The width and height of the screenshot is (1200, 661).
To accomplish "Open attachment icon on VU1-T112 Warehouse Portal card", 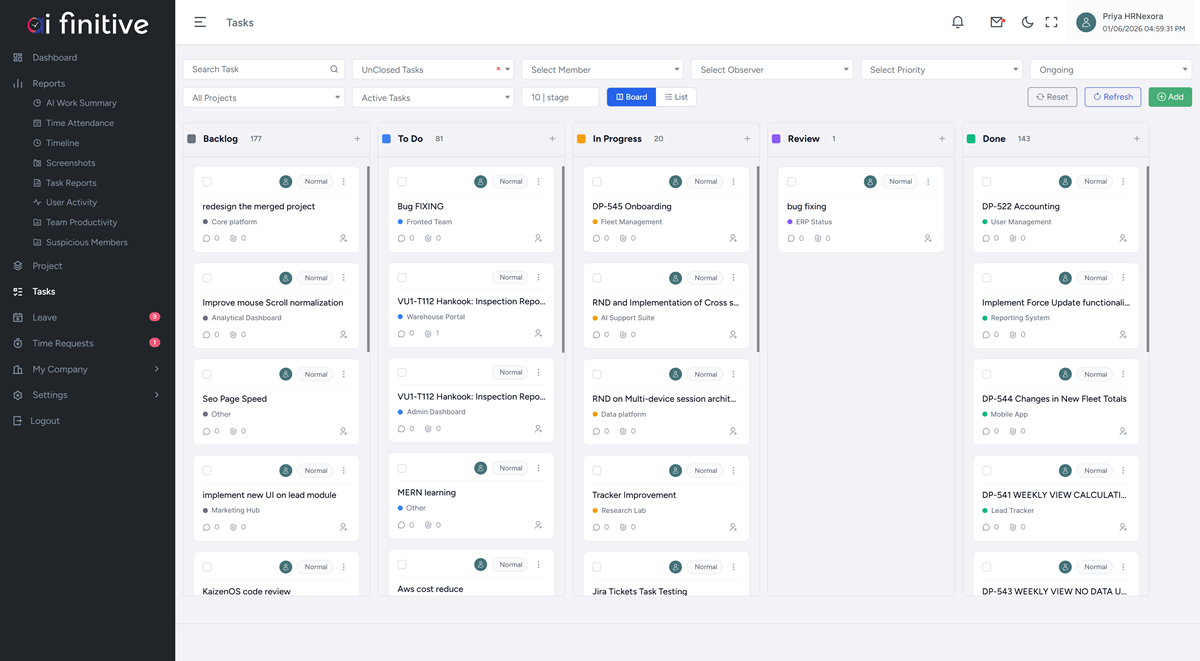I will [x=428, y=333].
